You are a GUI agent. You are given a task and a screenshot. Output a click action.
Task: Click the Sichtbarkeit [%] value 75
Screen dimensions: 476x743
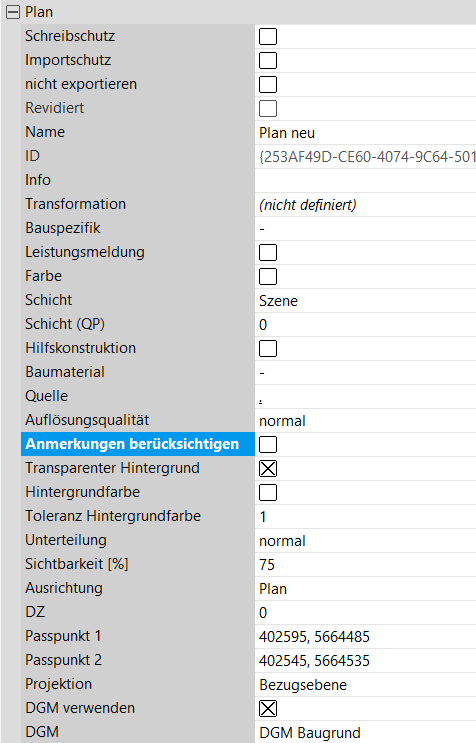(365, 564)
